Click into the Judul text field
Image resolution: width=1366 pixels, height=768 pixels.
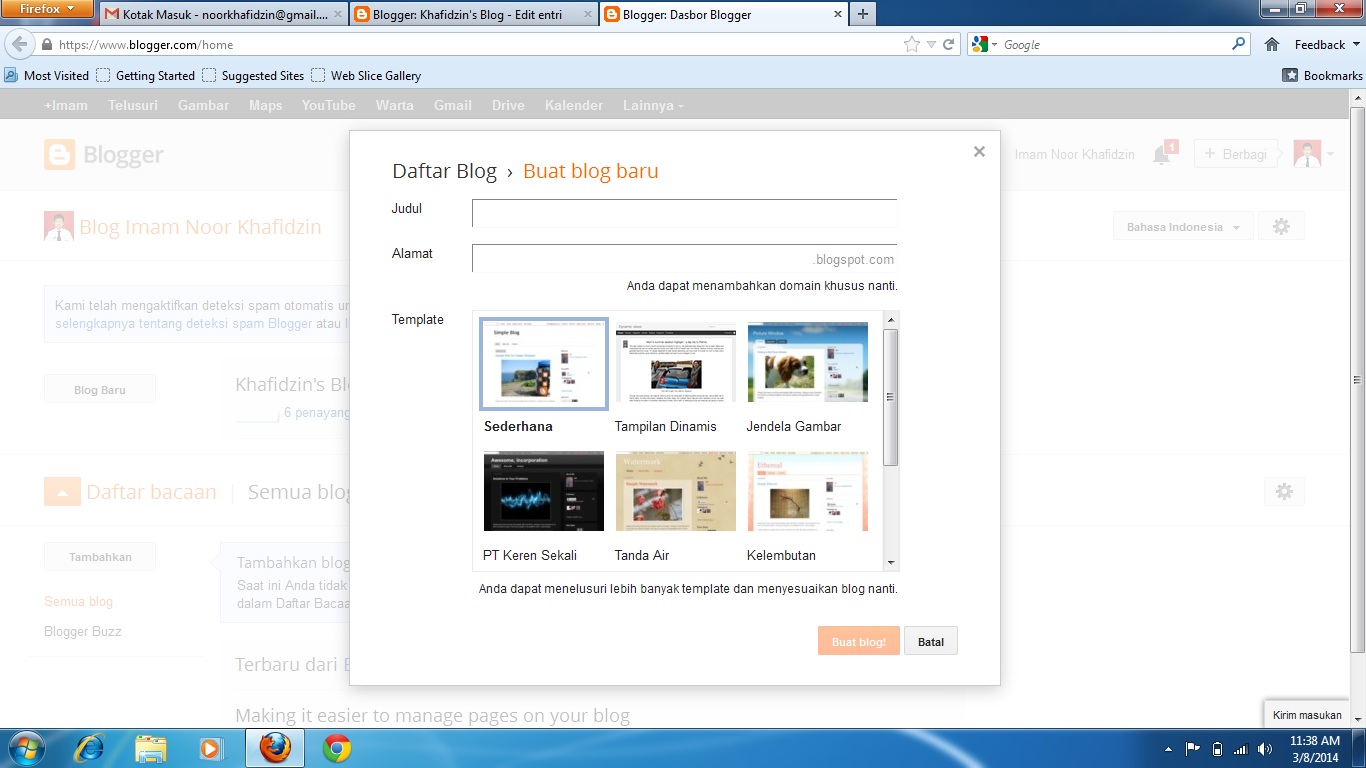(684, 213)
